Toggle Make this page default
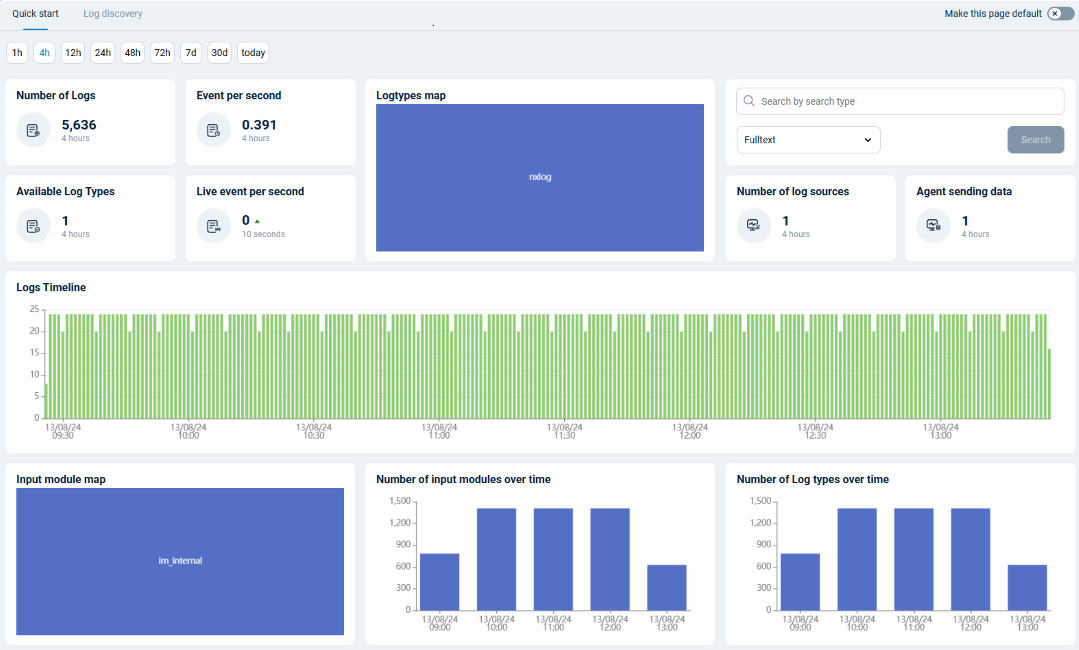Screen dimensions: 1079x650 point(1058,13)
